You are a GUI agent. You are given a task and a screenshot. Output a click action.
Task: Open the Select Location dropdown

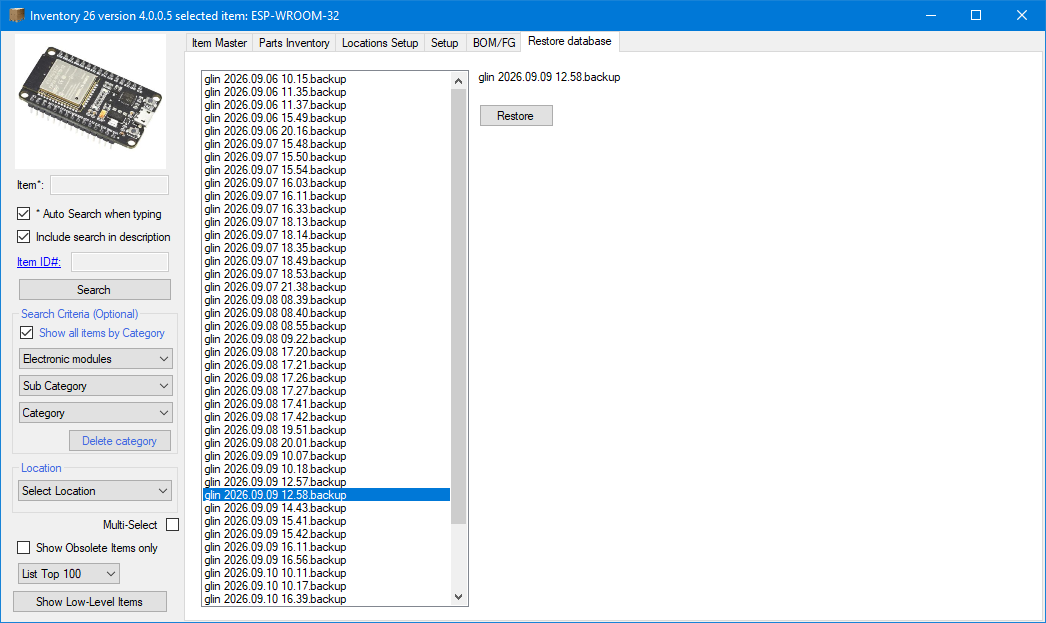95,491
